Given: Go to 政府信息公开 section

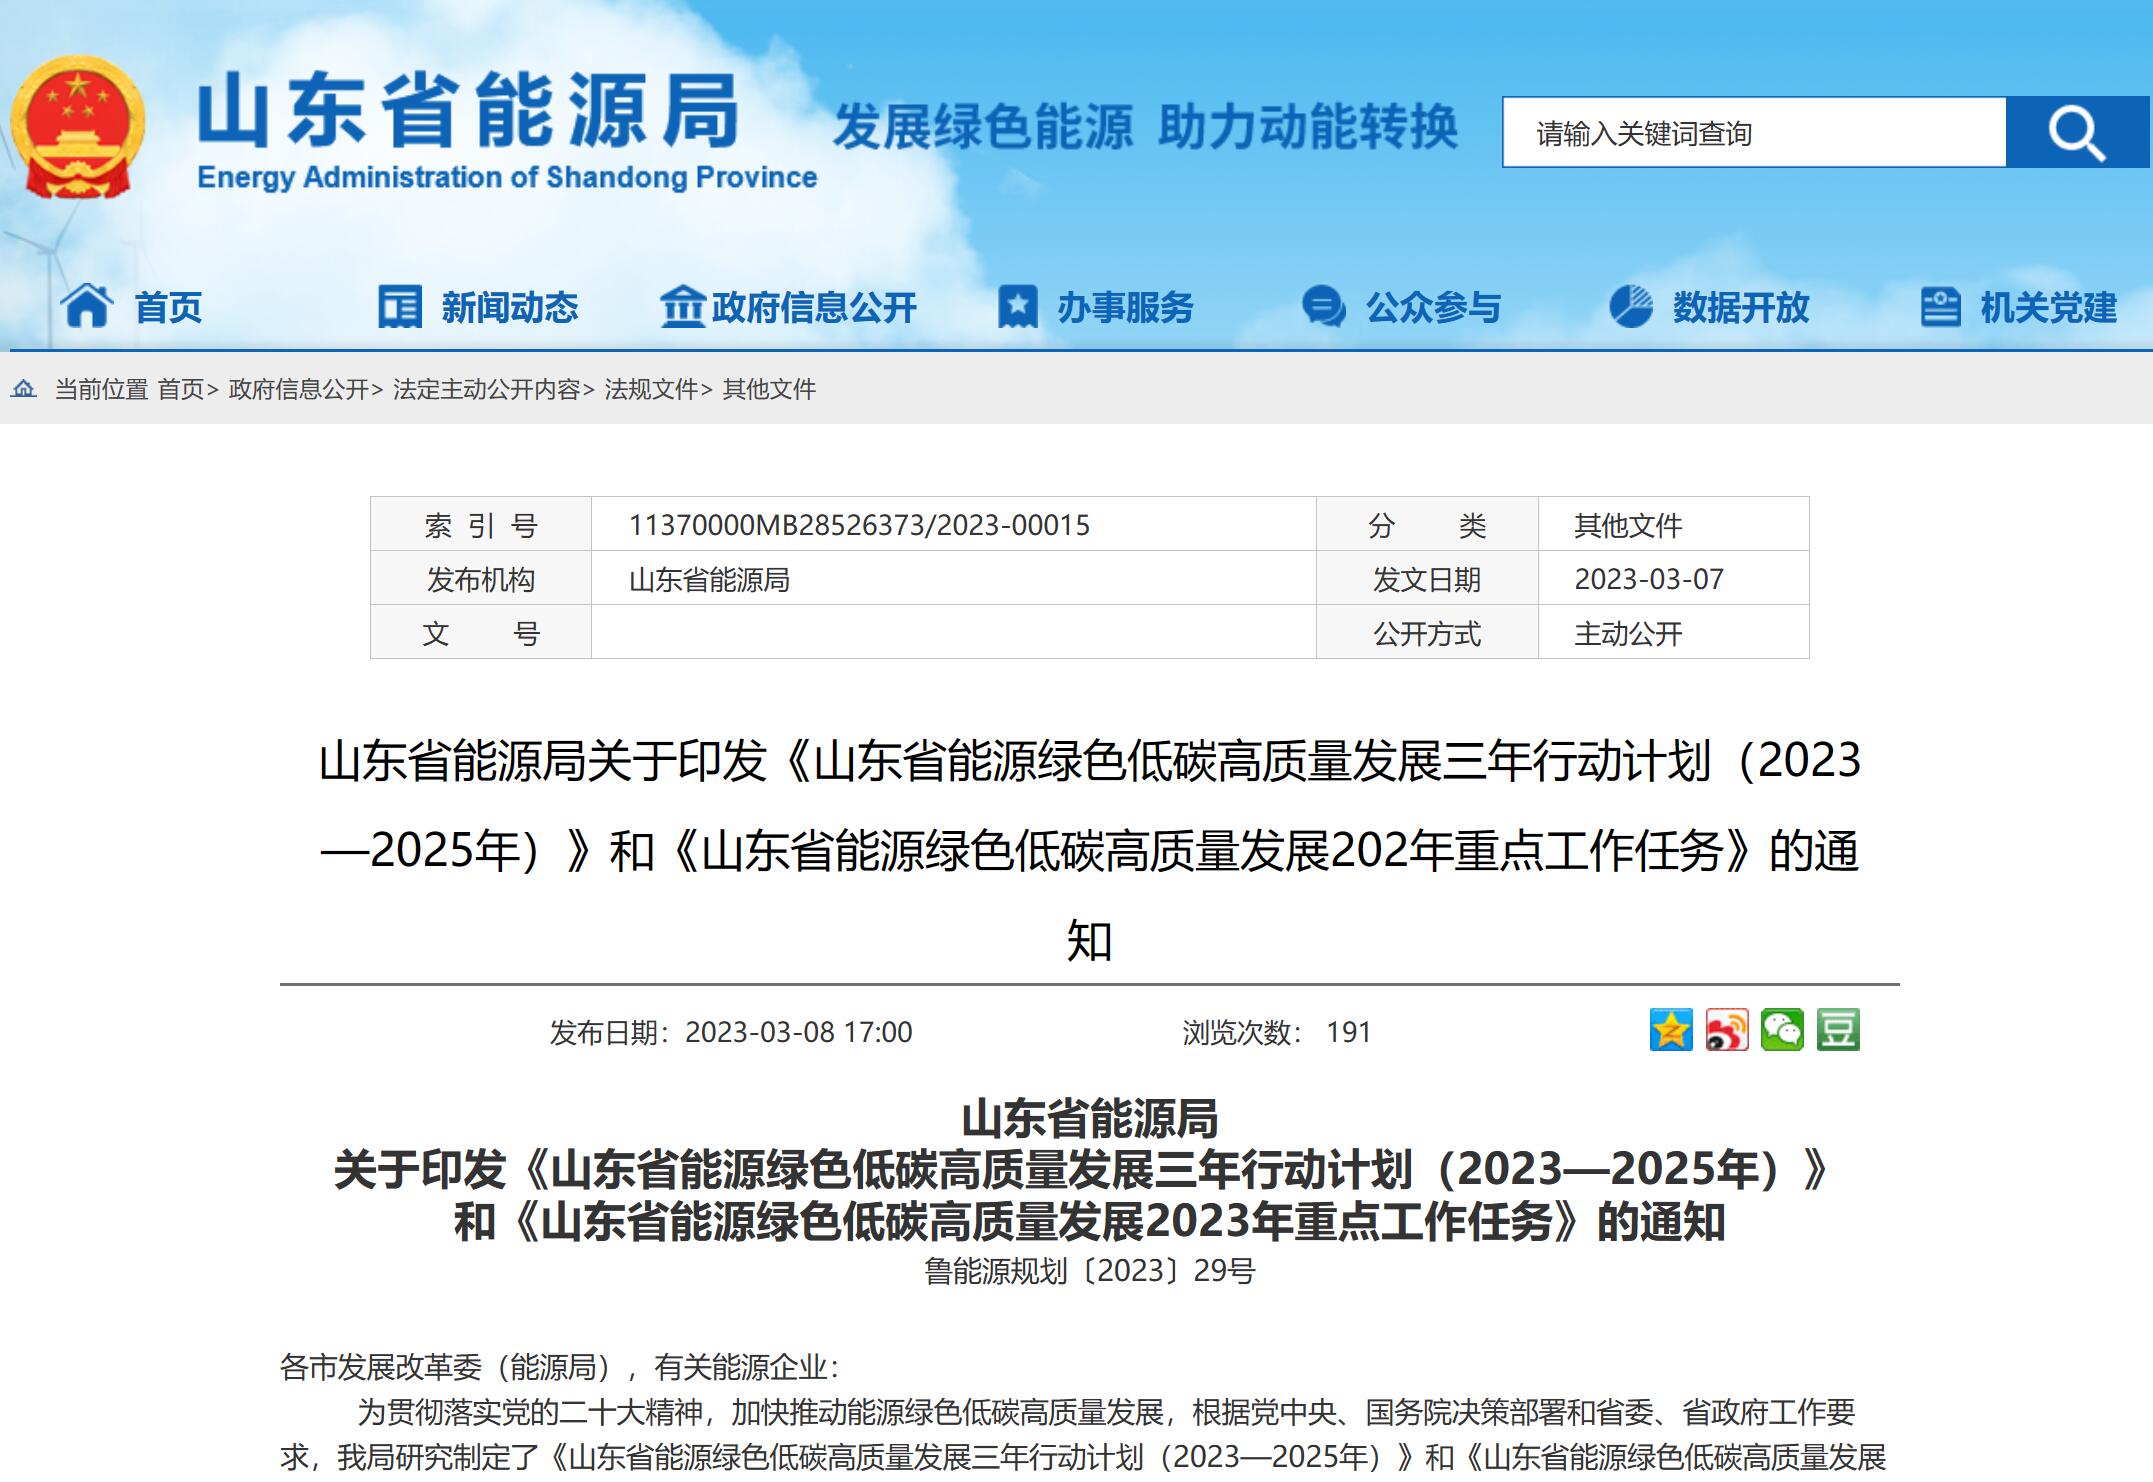Looking at the screenshot, I should point(814,307).
